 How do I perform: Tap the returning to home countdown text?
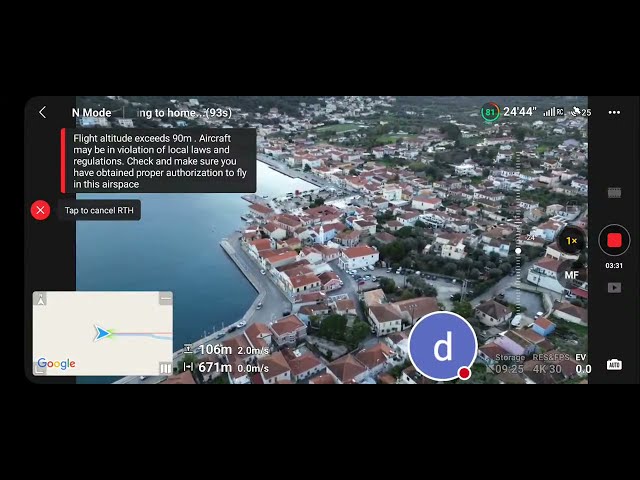(184, 113)
